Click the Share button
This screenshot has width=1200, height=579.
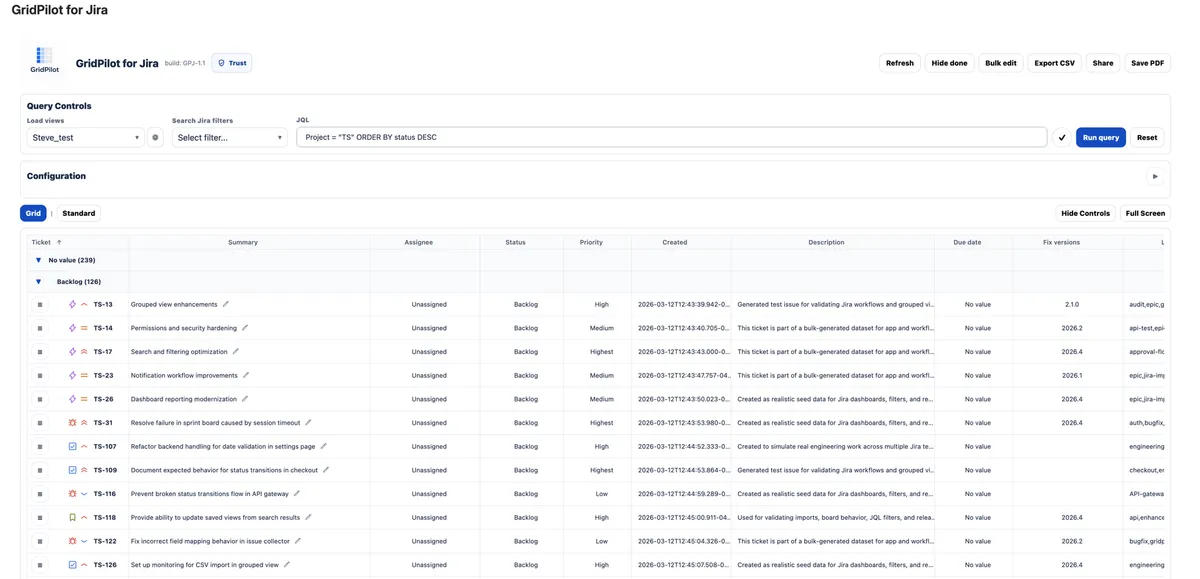coord(1103,63)
